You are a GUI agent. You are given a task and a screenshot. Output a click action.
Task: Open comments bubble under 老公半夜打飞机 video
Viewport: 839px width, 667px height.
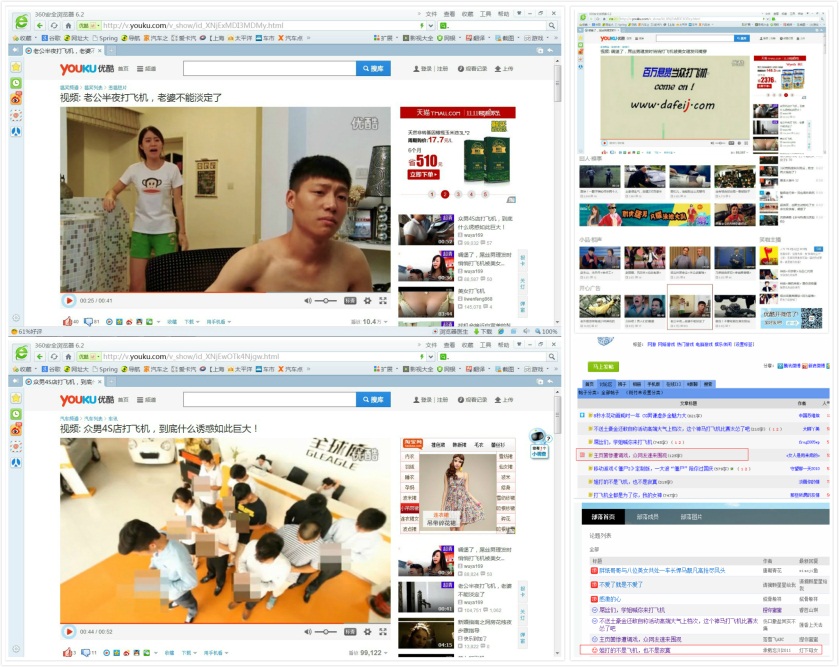coord(87,321)
